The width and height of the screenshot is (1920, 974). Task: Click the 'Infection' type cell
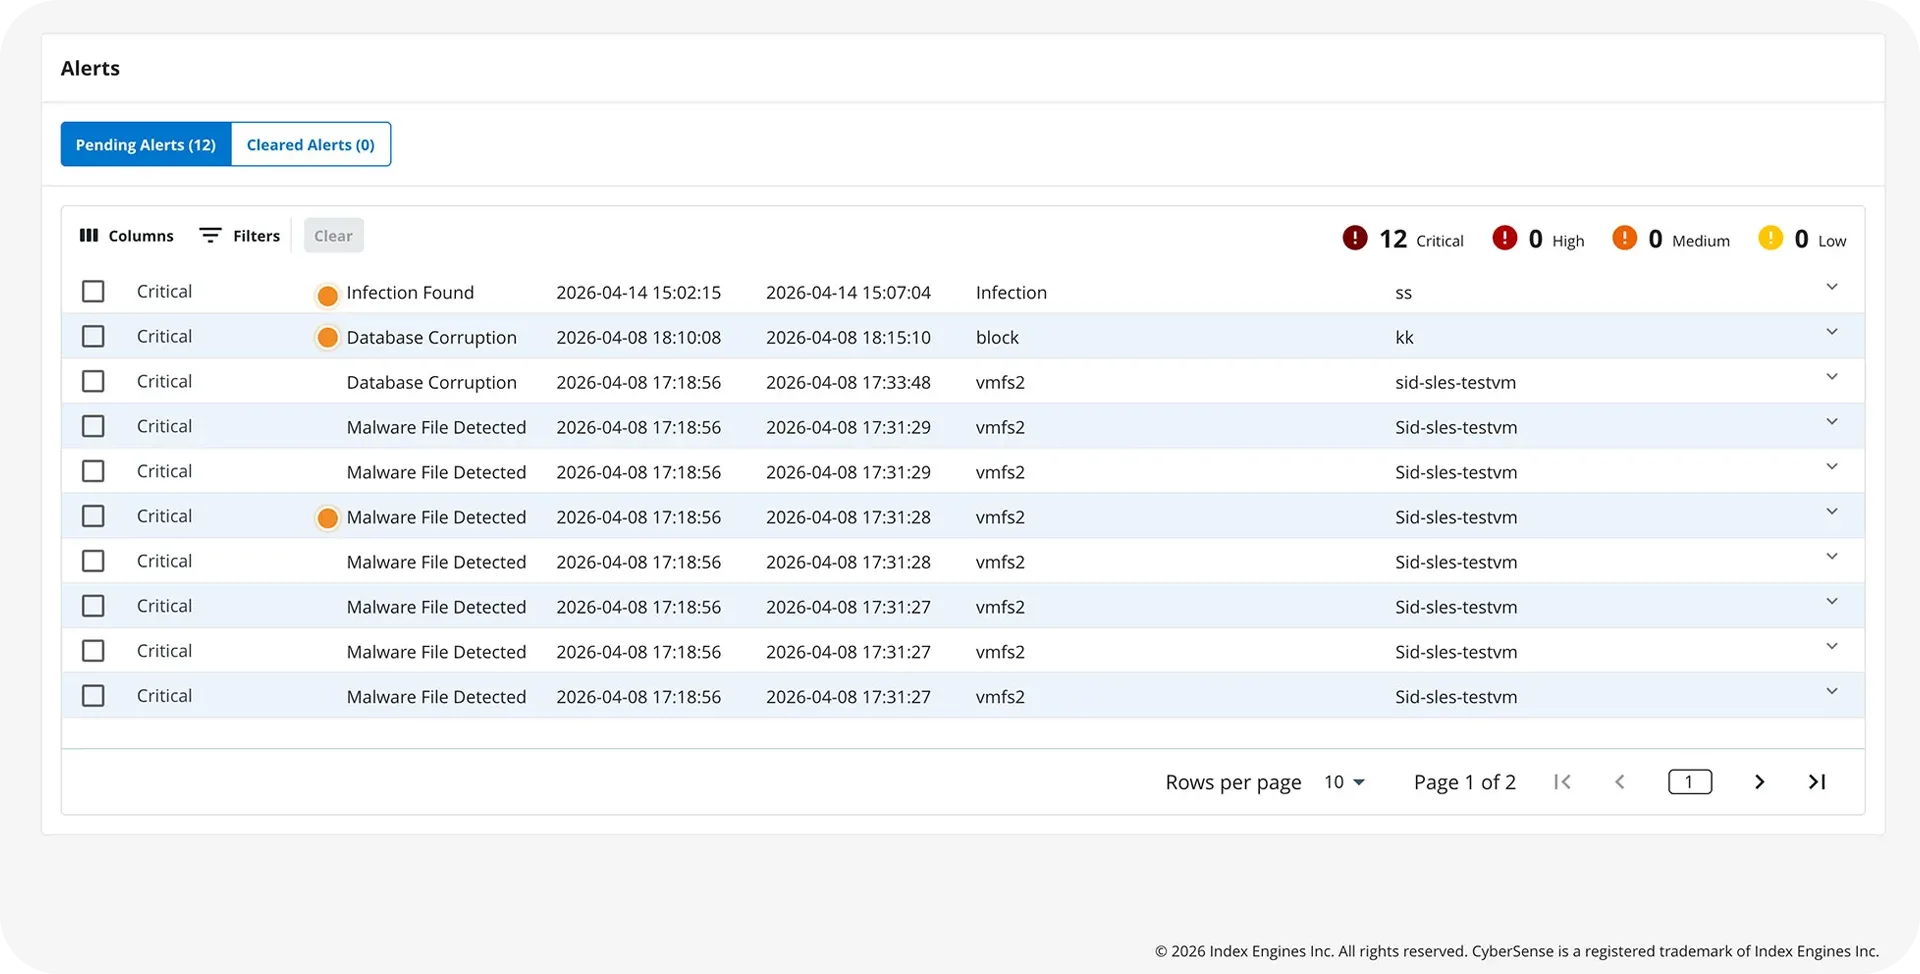click(1011, 293)
